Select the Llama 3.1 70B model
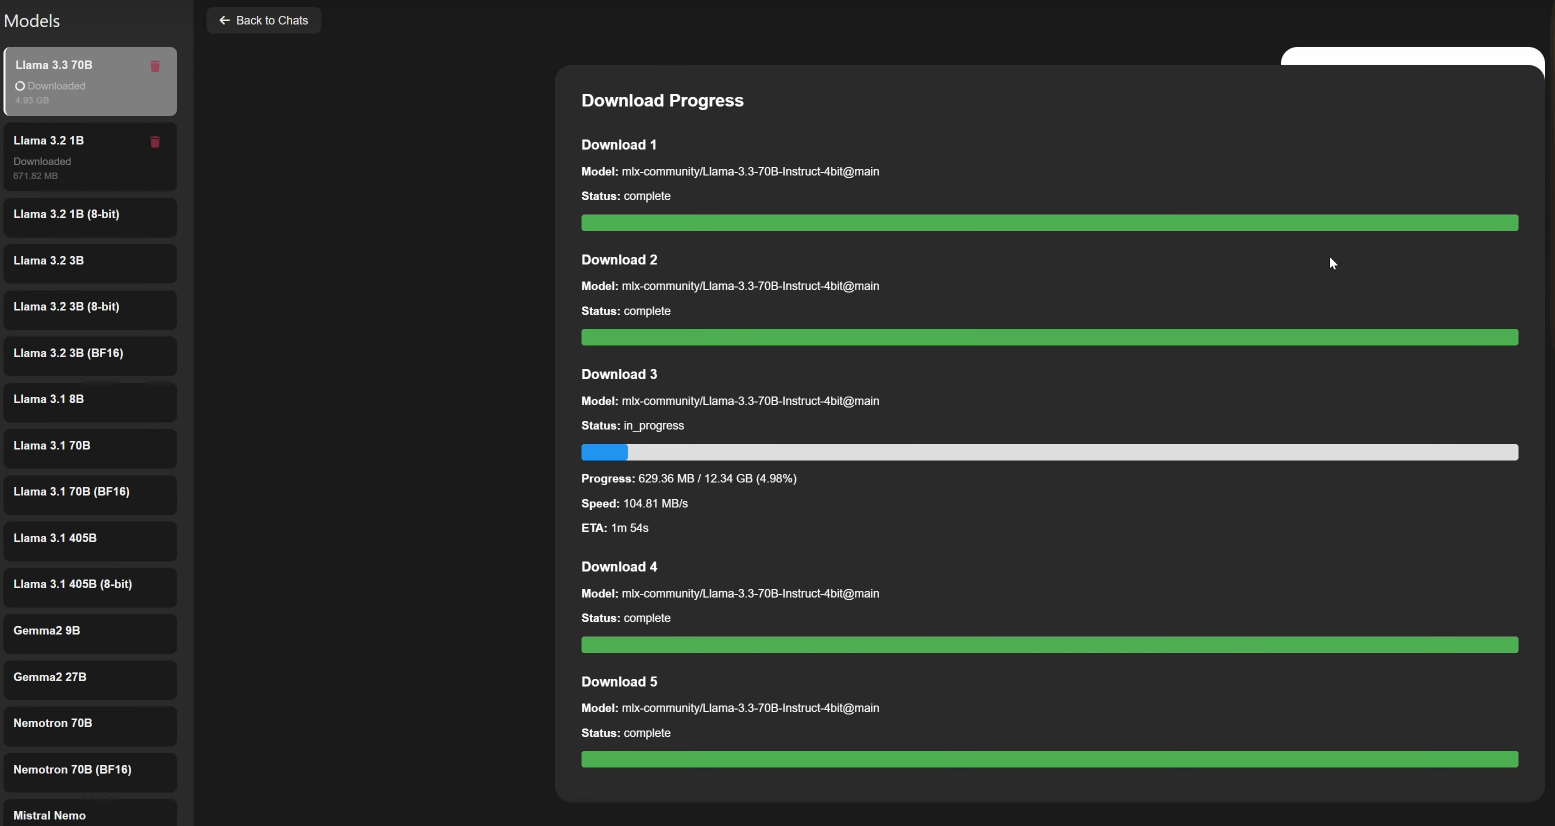 pos(90,448)
